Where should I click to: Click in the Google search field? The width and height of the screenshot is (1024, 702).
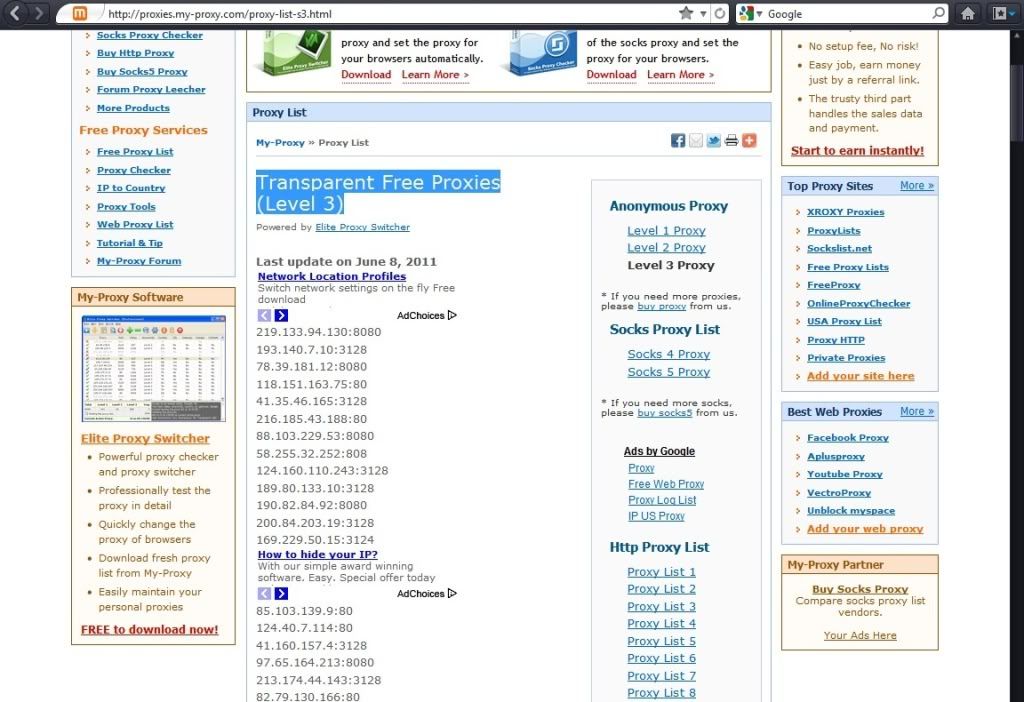[847, 14]
